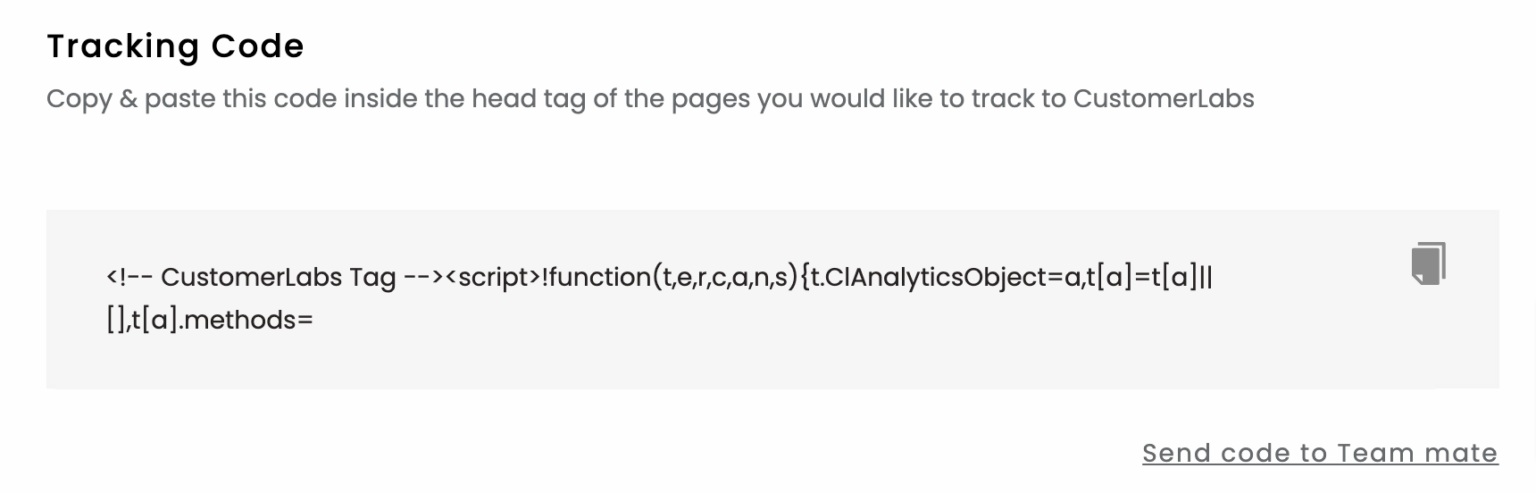Image resolution: width=1536 pixels, height=493 pixels.
Task: Click "t[a]=t[a]||" at the first code line end
Action: (1149, 277)
